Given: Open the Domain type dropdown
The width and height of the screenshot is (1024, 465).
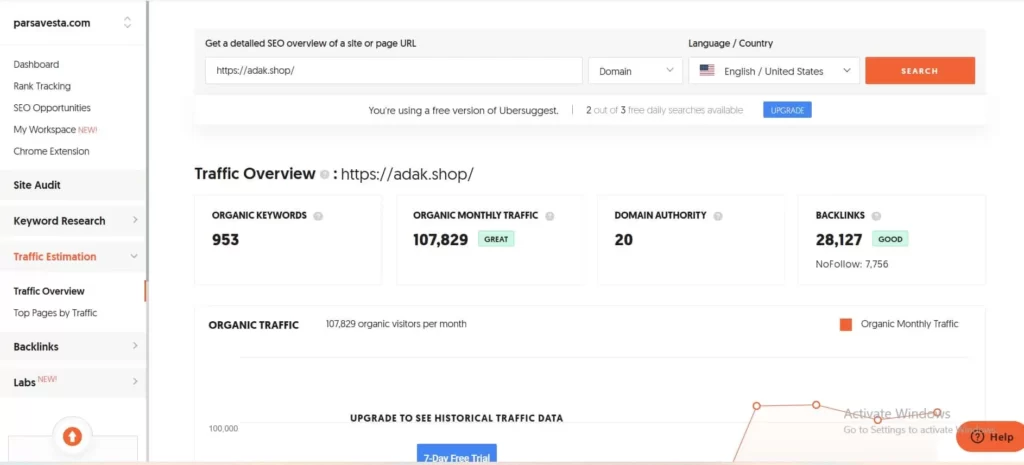Looking at the screenshot, I should (x=635, y=71).
